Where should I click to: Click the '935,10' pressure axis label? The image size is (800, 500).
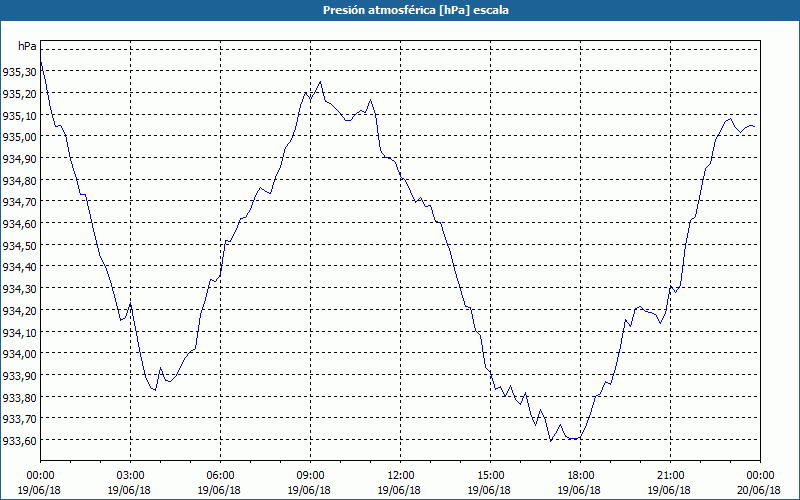[19, 115]
